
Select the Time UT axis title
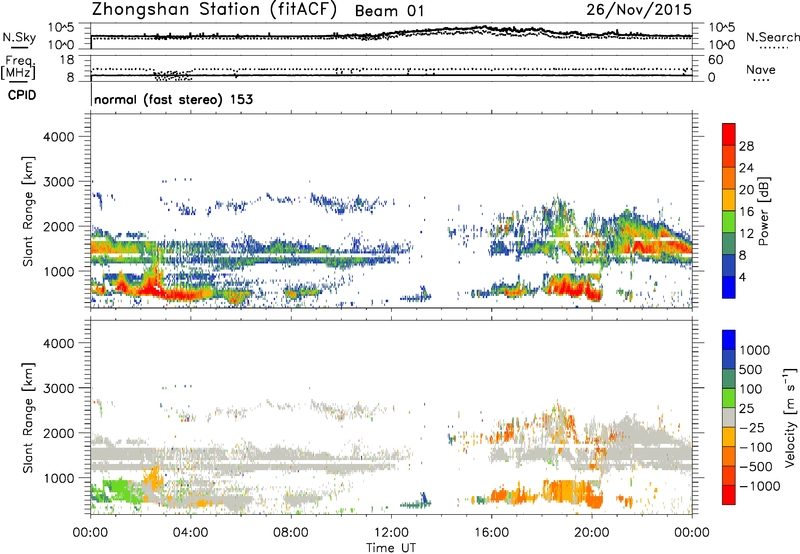click(391, 548)
